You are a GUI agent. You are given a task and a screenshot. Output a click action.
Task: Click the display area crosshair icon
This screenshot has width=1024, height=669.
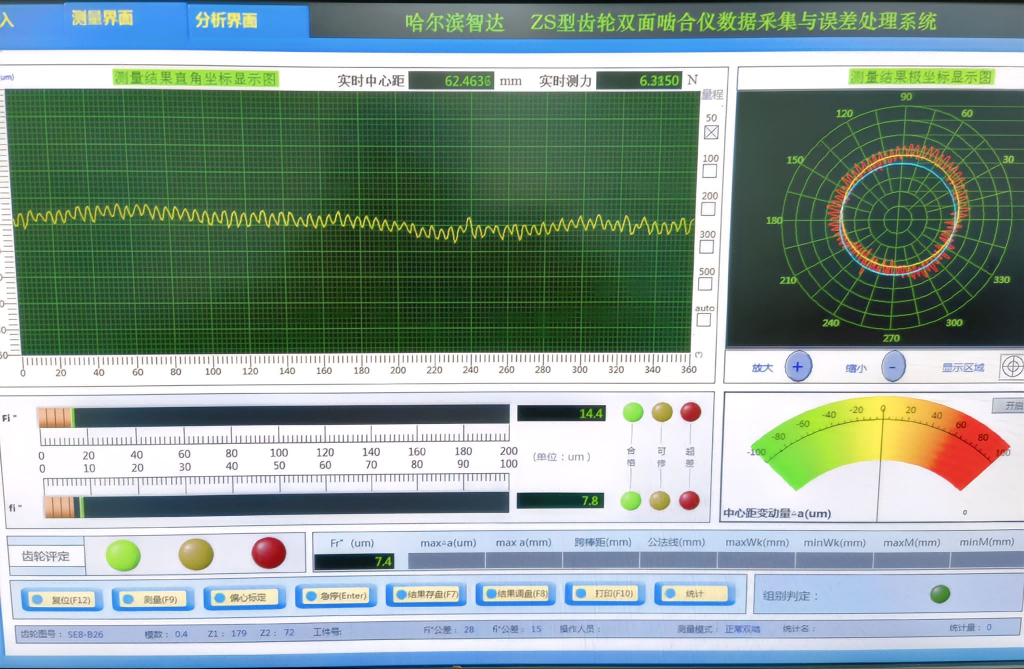1011,366
